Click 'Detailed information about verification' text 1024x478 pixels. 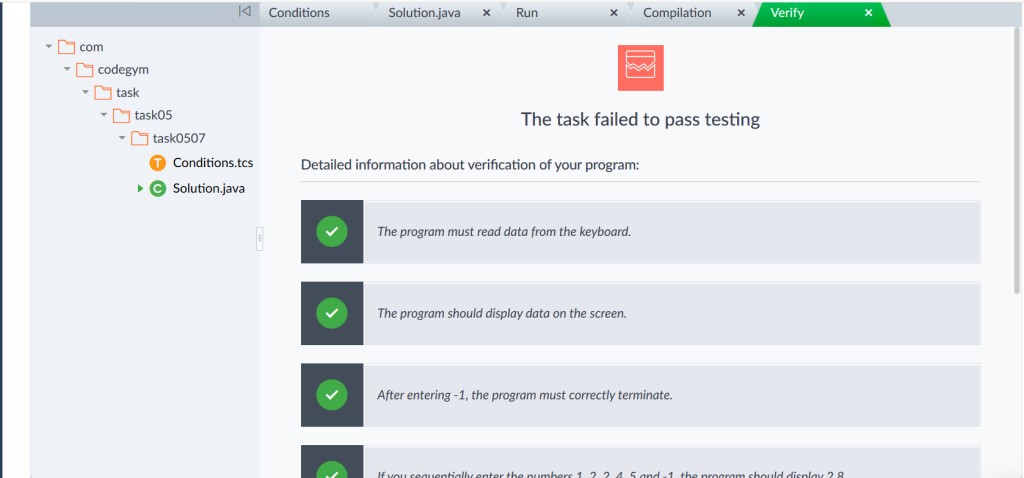[x=470, y=165]
